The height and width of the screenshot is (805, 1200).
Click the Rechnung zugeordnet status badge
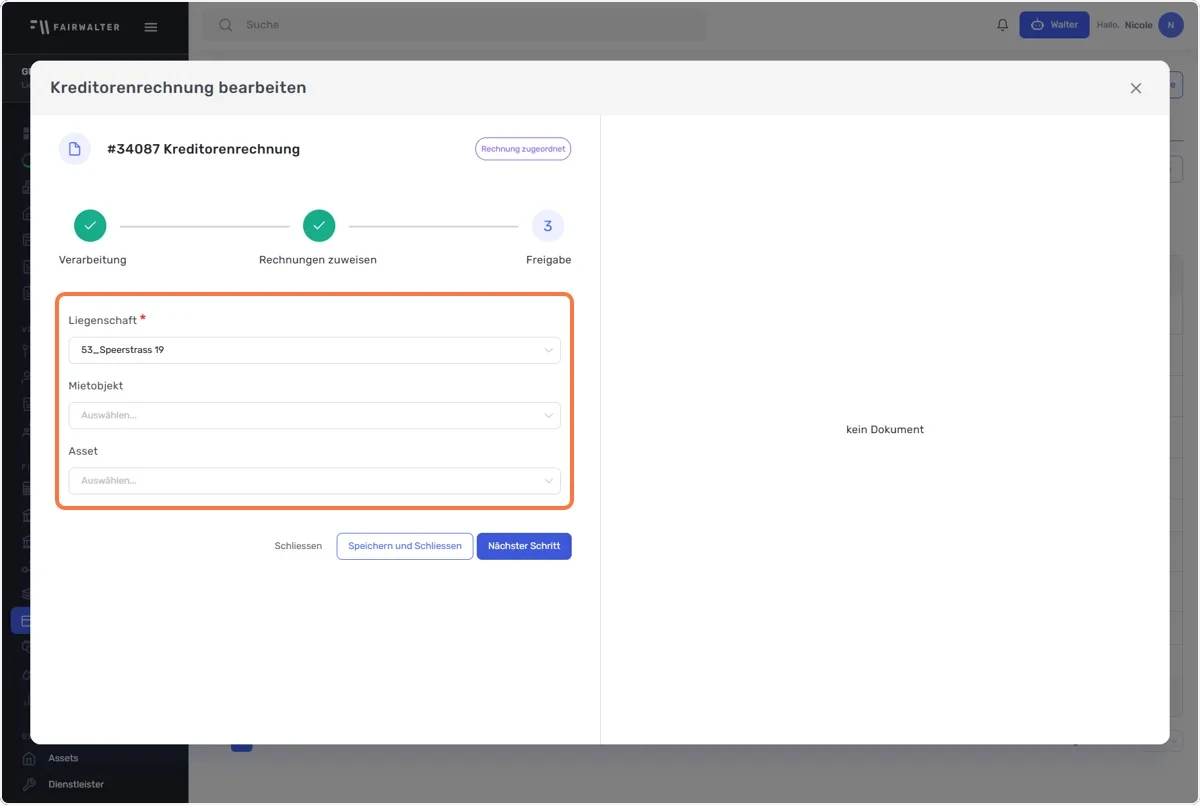[523, 149]
